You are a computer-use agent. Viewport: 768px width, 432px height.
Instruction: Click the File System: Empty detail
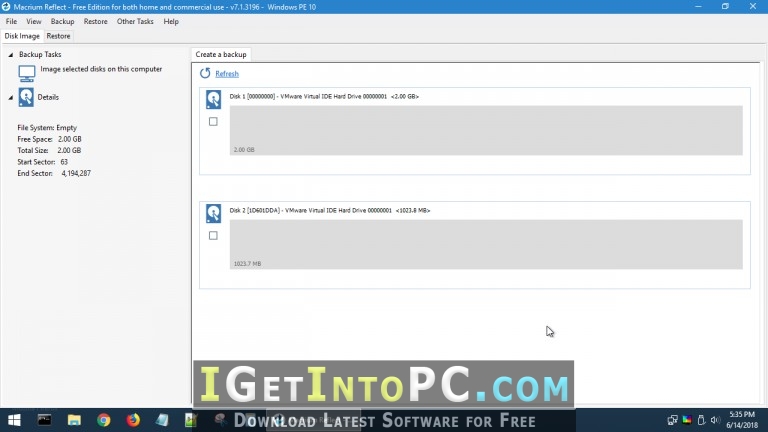pyautogui.click(x=47, y=128)
